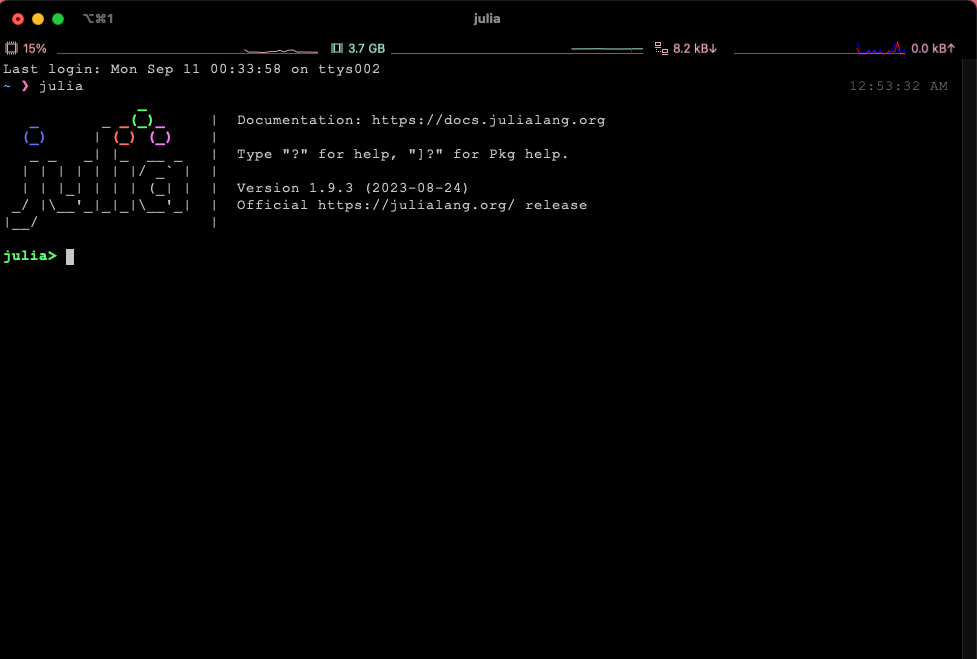
Task: Click the julia window title
Action: 487,19
